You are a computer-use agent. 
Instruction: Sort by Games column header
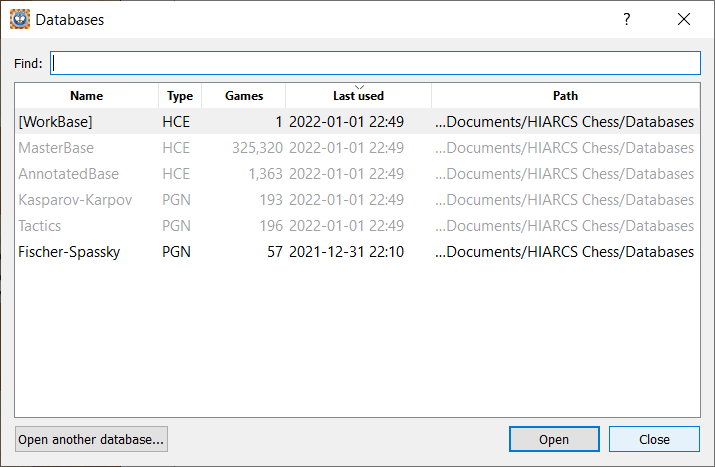[244, 96]
